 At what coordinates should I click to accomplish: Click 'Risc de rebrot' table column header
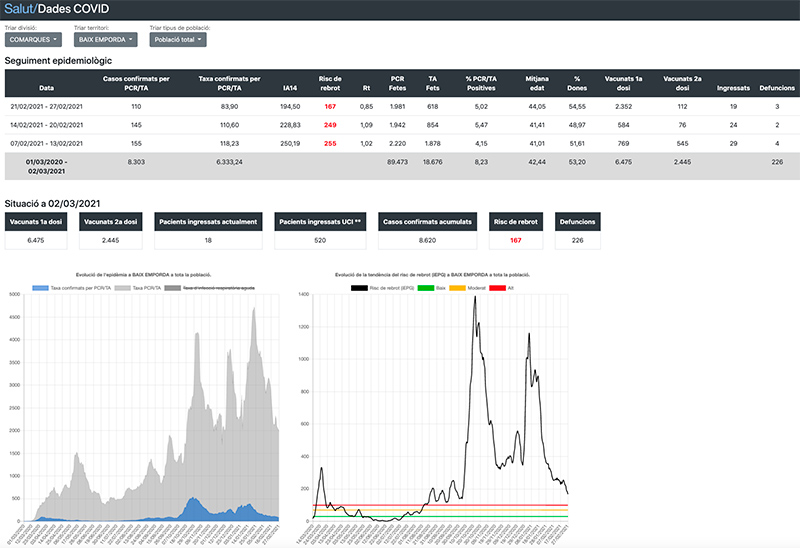(x=330, y=83)
